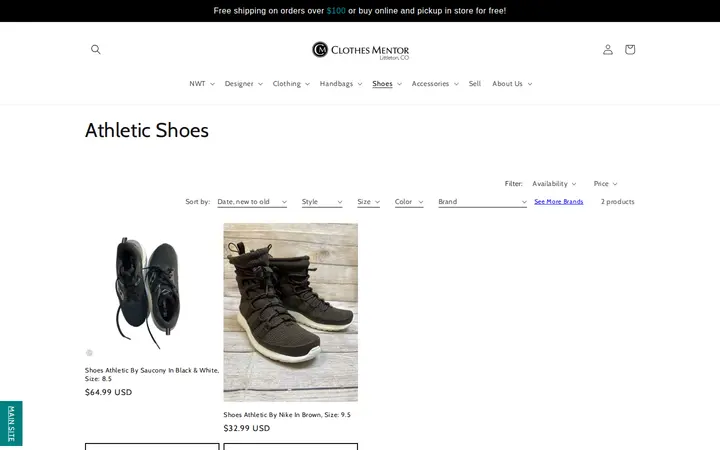
Task: Expand the Designer menu
Action: pos(243,84)
